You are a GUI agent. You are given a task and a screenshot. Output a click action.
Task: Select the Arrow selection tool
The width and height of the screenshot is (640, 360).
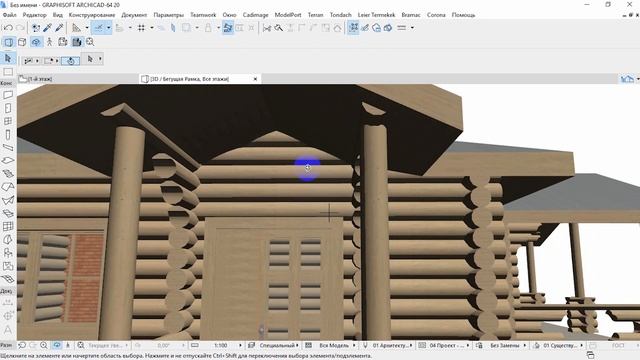coord(8,59)
